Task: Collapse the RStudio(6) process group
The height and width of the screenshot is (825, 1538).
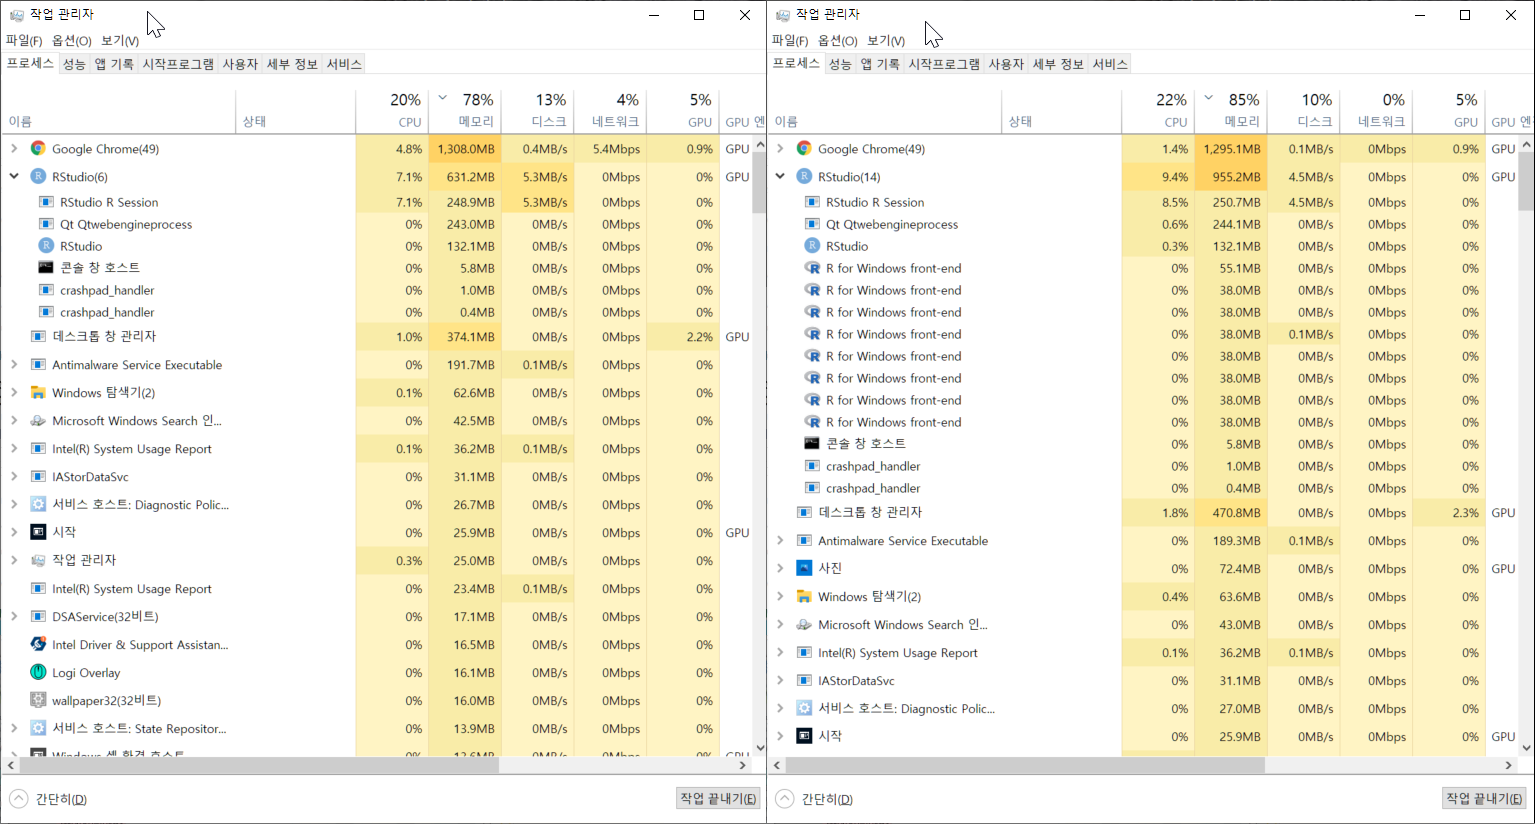Action: (14, 177)
